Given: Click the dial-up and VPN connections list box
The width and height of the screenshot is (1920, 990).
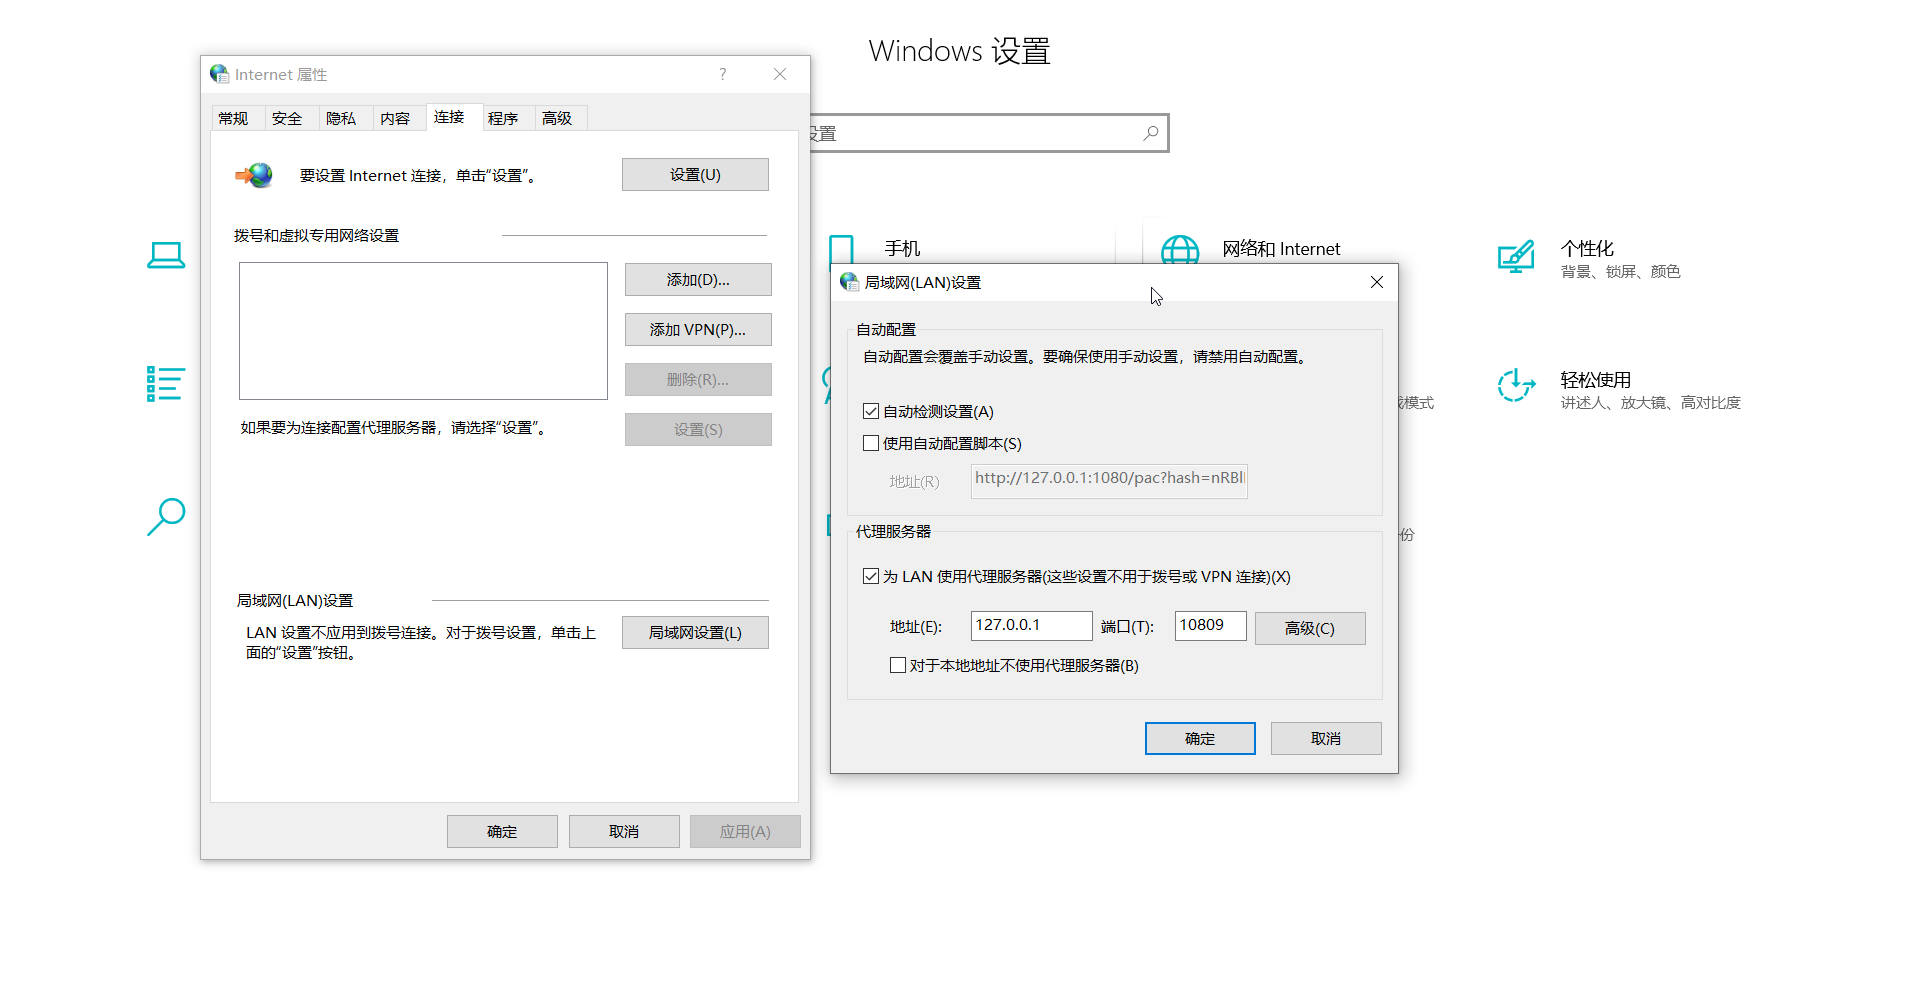Looking at the screenshot, I should [423, 331].
